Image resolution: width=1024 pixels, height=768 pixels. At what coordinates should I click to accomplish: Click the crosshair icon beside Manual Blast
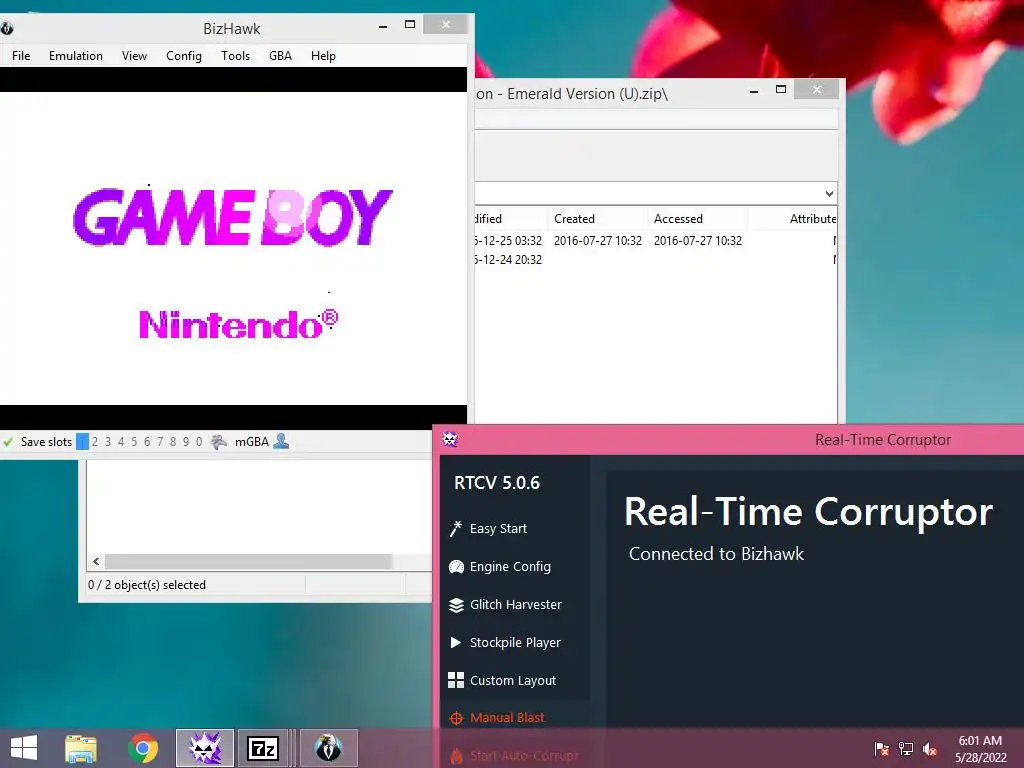pyautogui.click(x=456, y=718)
